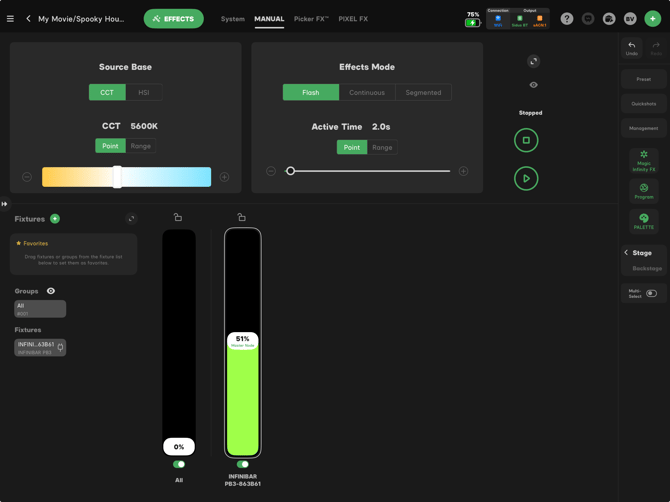The width and height of the screenshot is (670, 502).
Task: Click the Active Time 2.0s value
Action: (381, 127)
